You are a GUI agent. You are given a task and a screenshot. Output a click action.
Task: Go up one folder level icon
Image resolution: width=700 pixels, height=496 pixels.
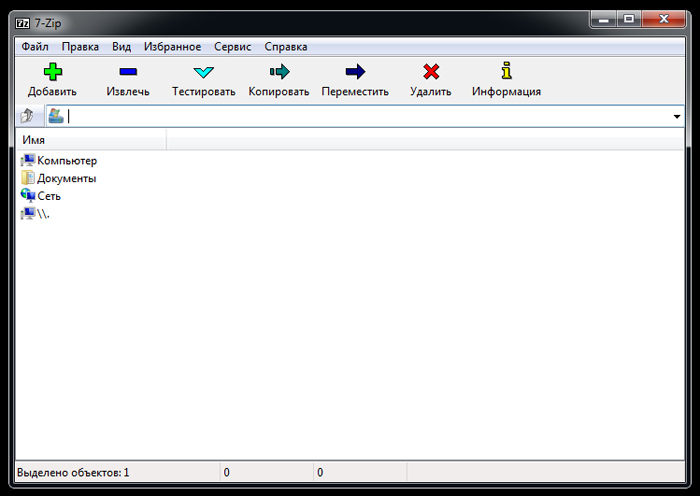click(x=27, y=116)
